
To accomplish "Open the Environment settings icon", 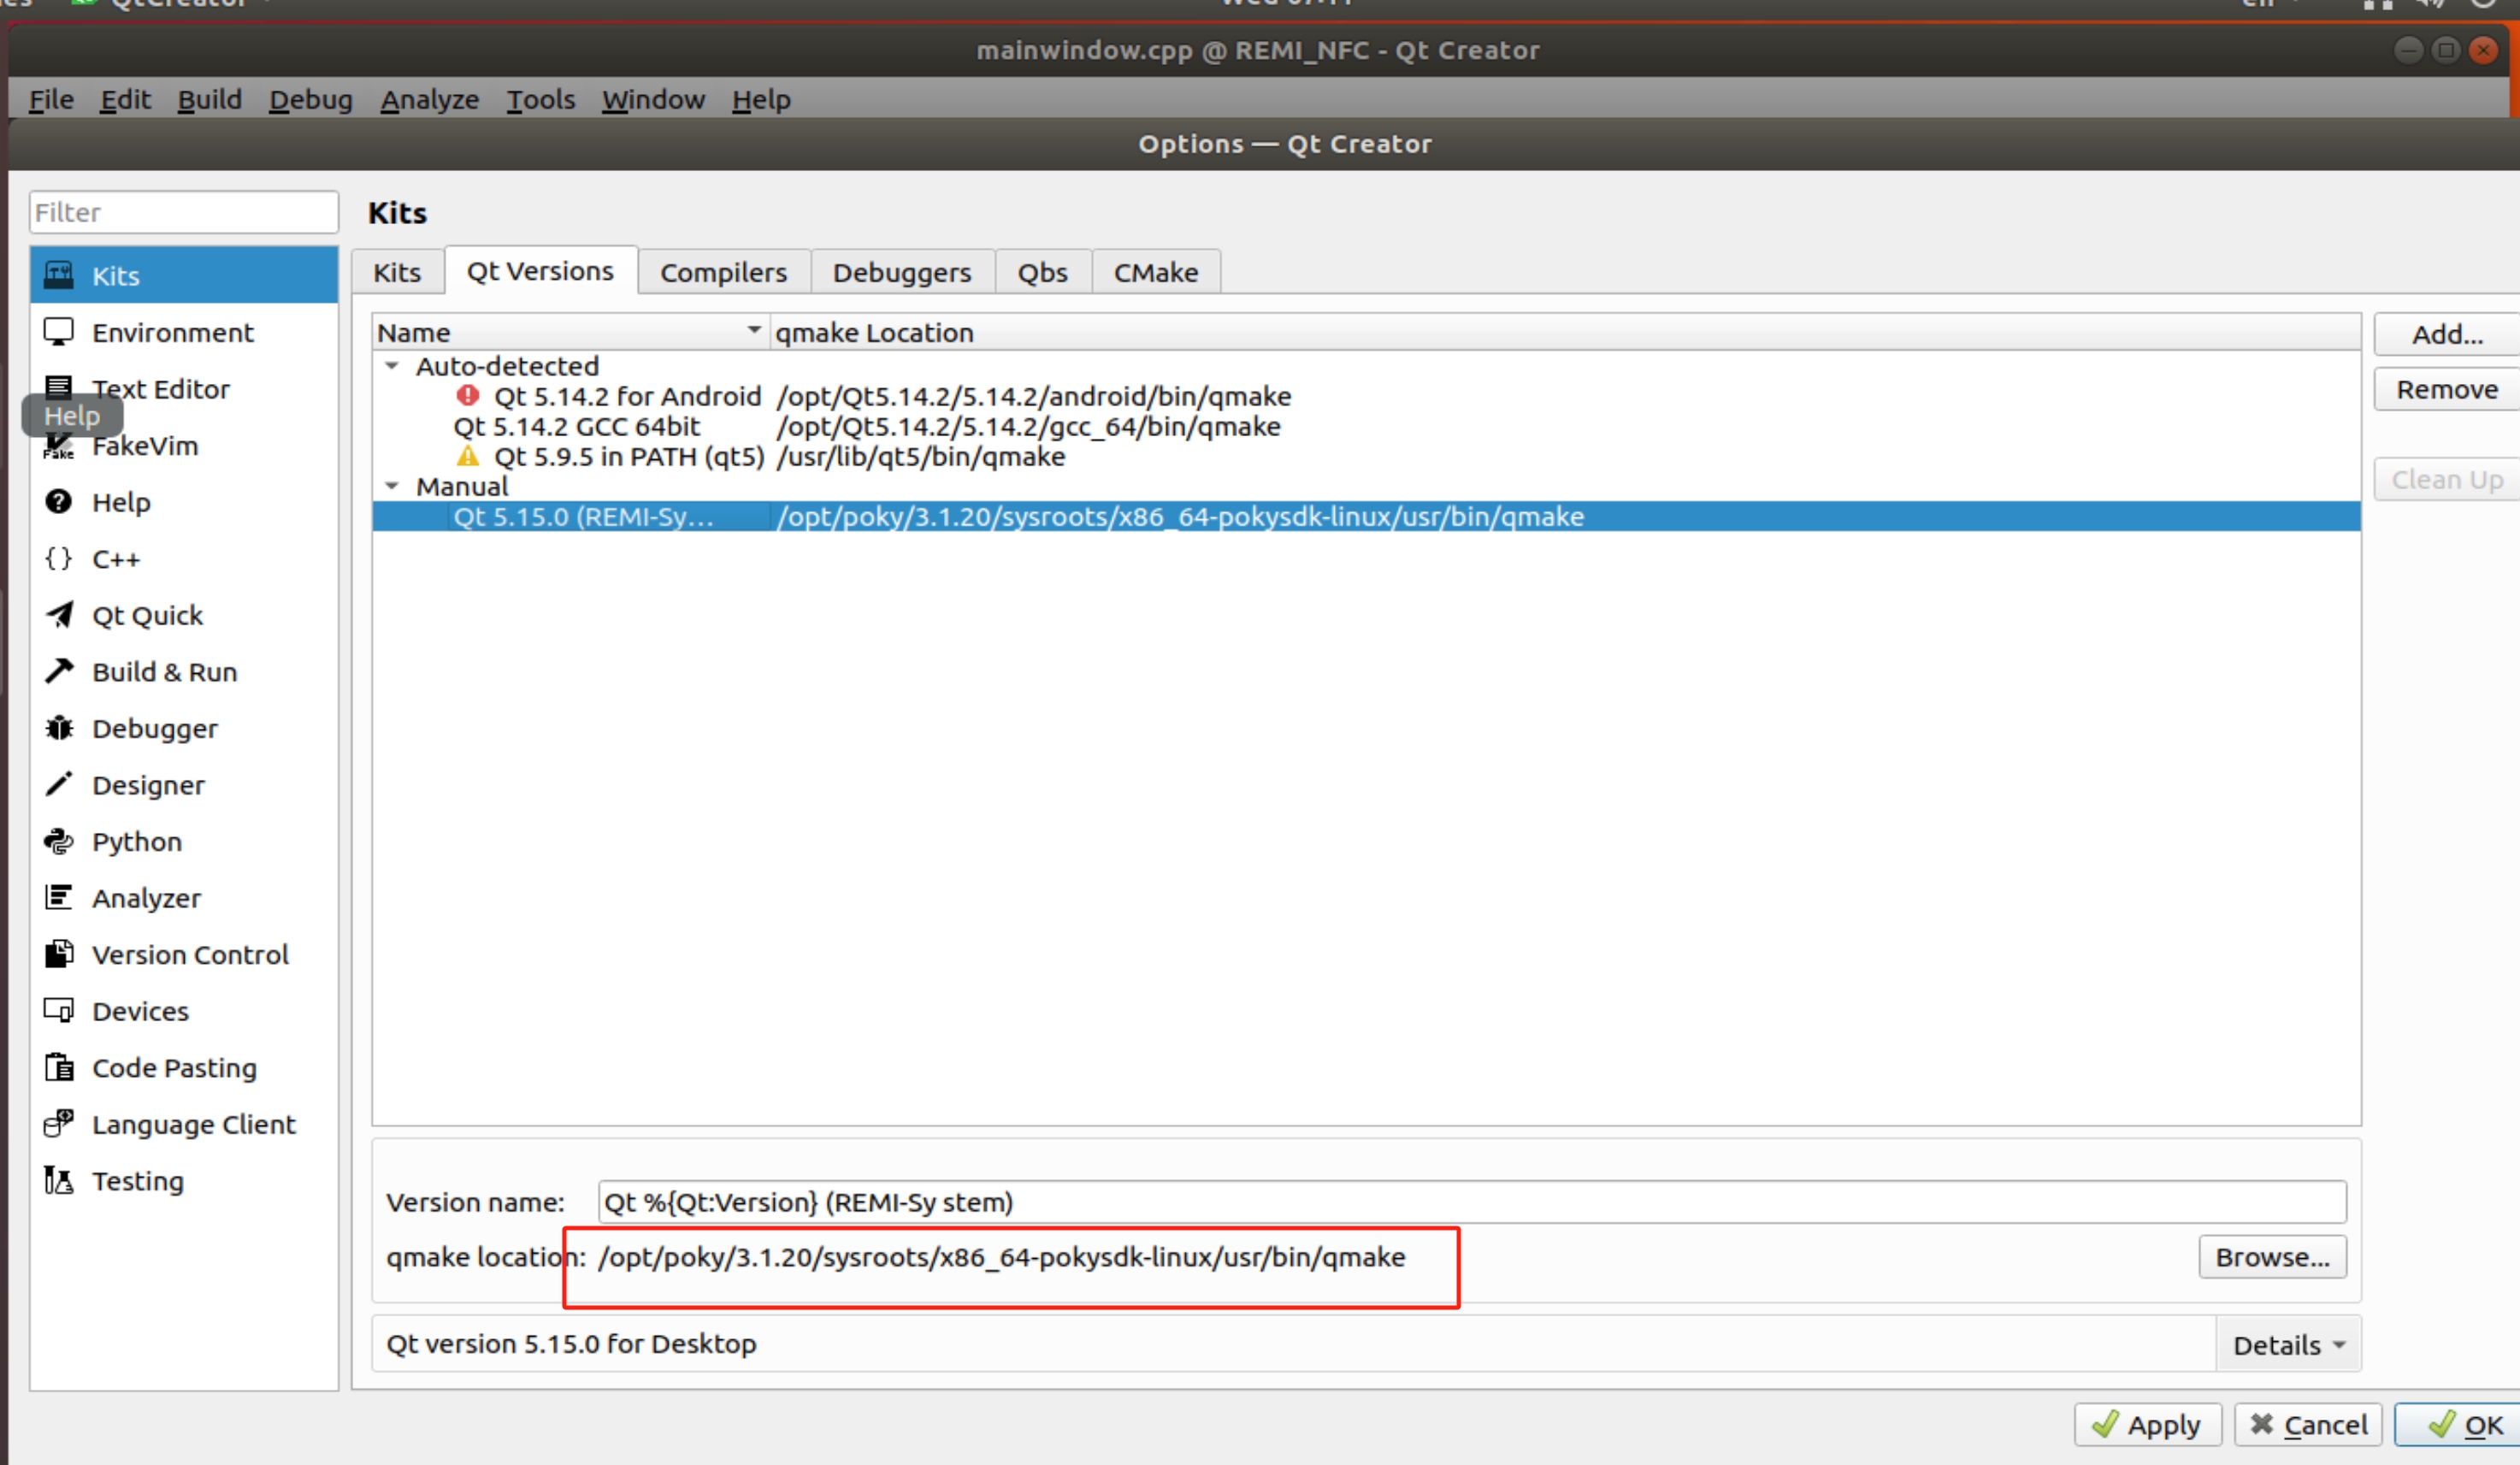I will point(59,332).
